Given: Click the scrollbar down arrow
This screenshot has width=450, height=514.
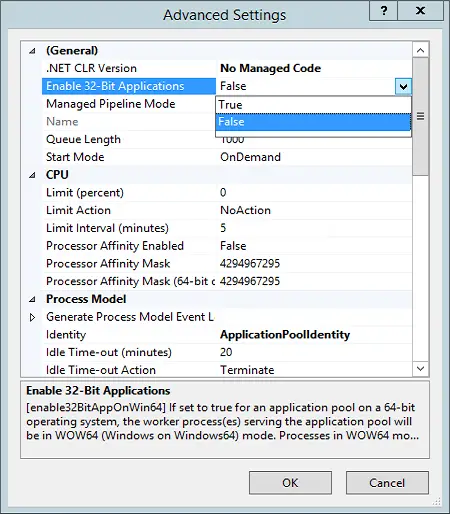Looking at the screenshot, I should pos(421,368).
